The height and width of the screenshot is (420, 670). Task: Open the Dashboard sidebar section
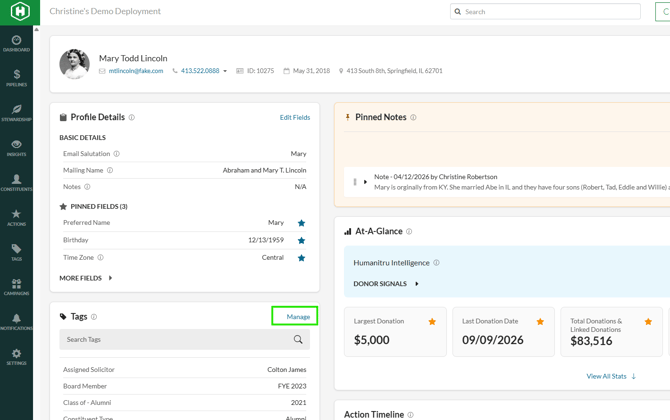[x=16, y=44]
